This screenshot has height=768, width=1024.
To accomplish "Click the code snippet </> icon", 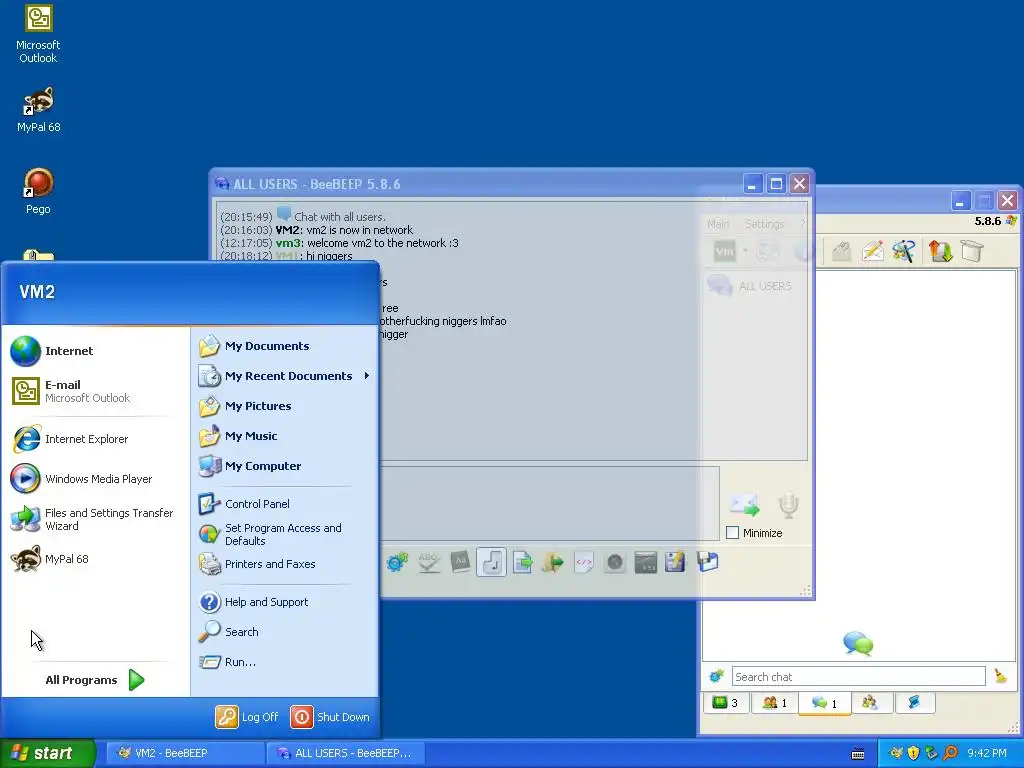I will [584, 562].
